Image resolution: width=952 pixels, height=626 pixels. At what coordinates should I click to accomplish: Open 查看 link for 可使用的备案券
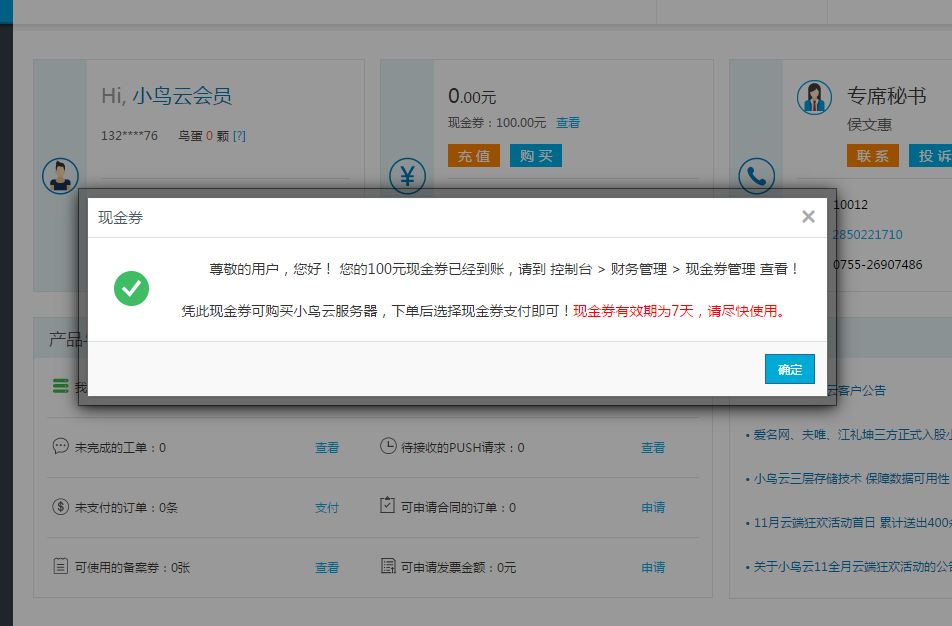(x=327, y=568)
